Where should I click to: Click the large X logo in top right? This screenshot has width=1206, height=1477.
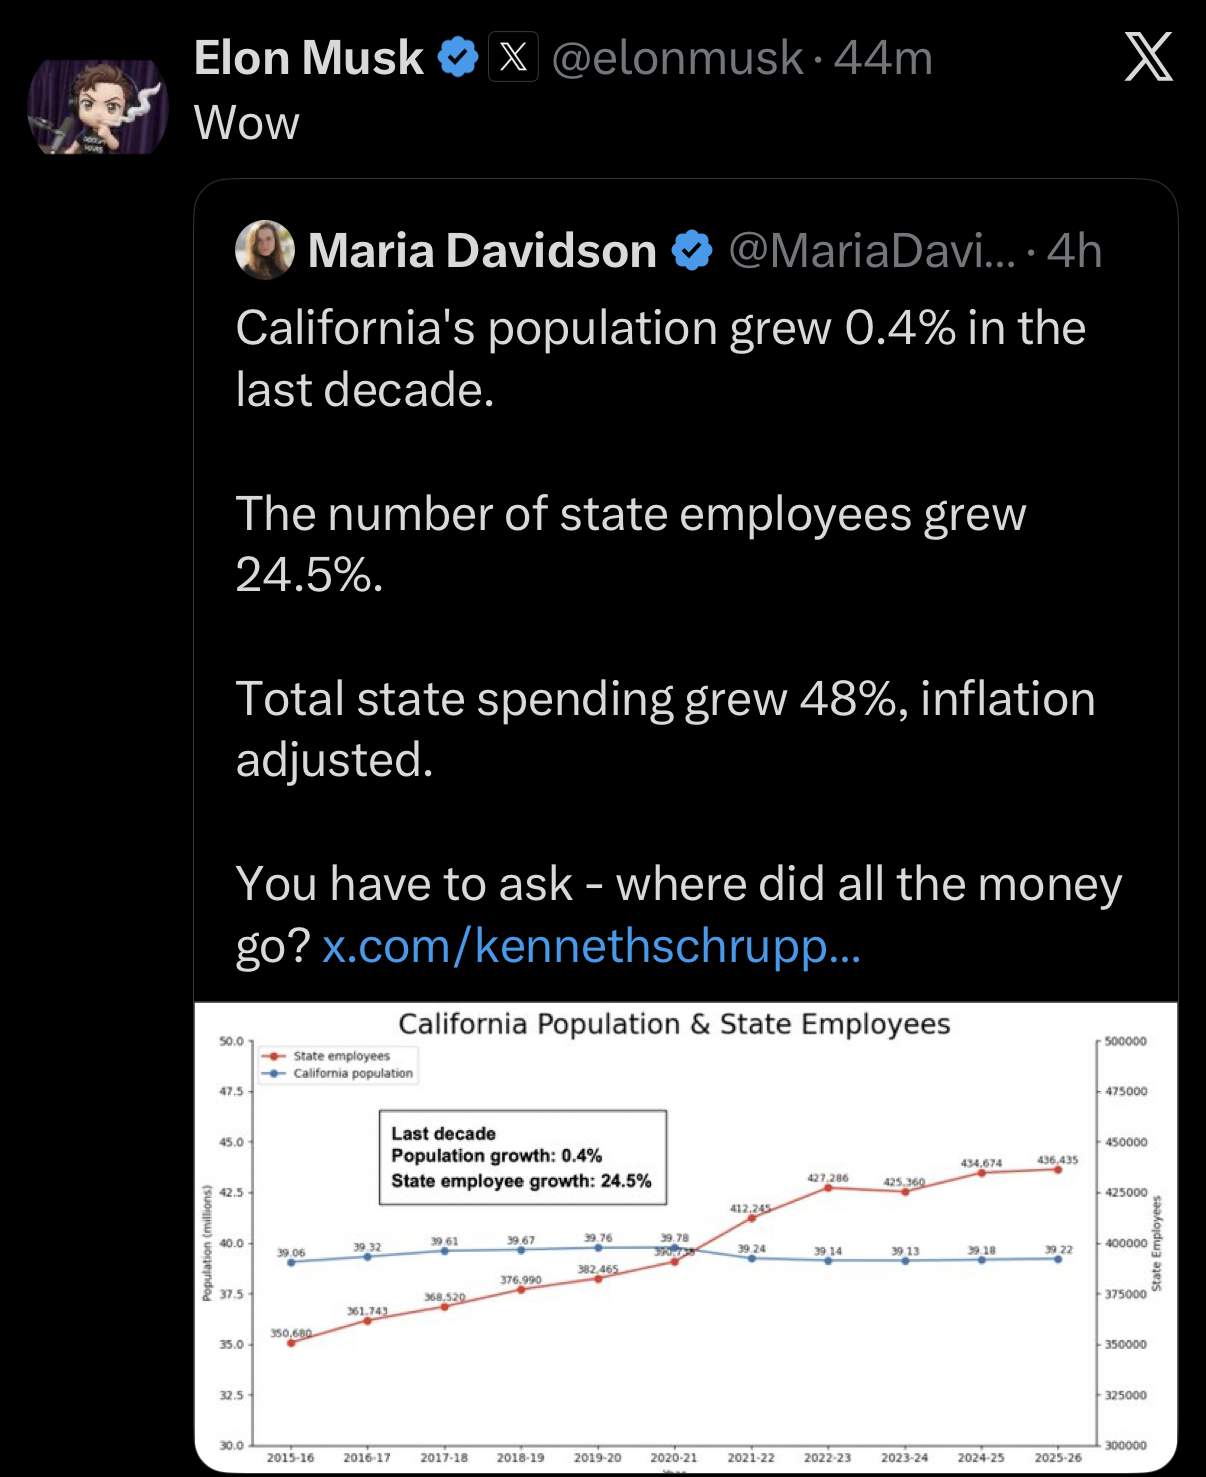(1148, 57)
